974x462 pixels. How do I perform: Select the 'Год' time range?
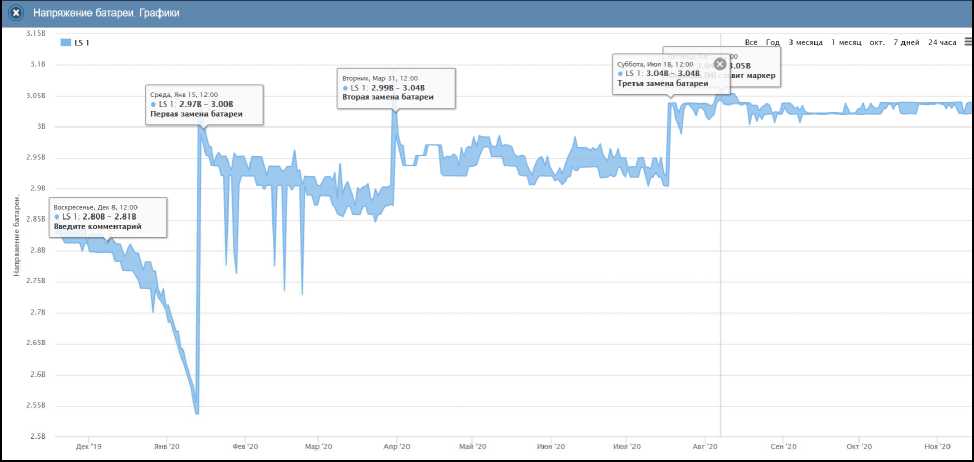point(773,42)
